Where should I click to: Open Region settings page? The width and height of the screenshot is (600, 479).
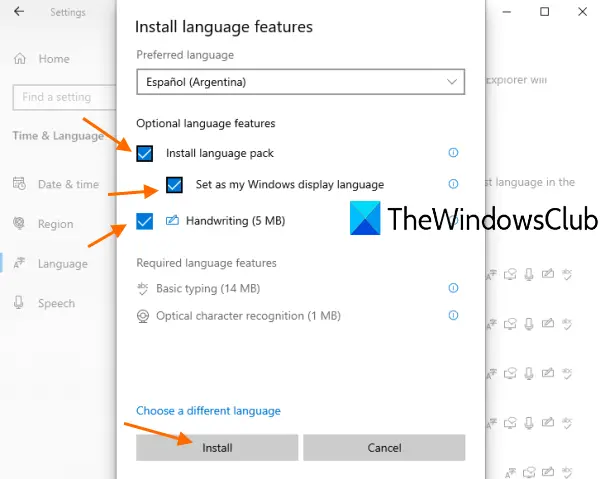point(55,224)
